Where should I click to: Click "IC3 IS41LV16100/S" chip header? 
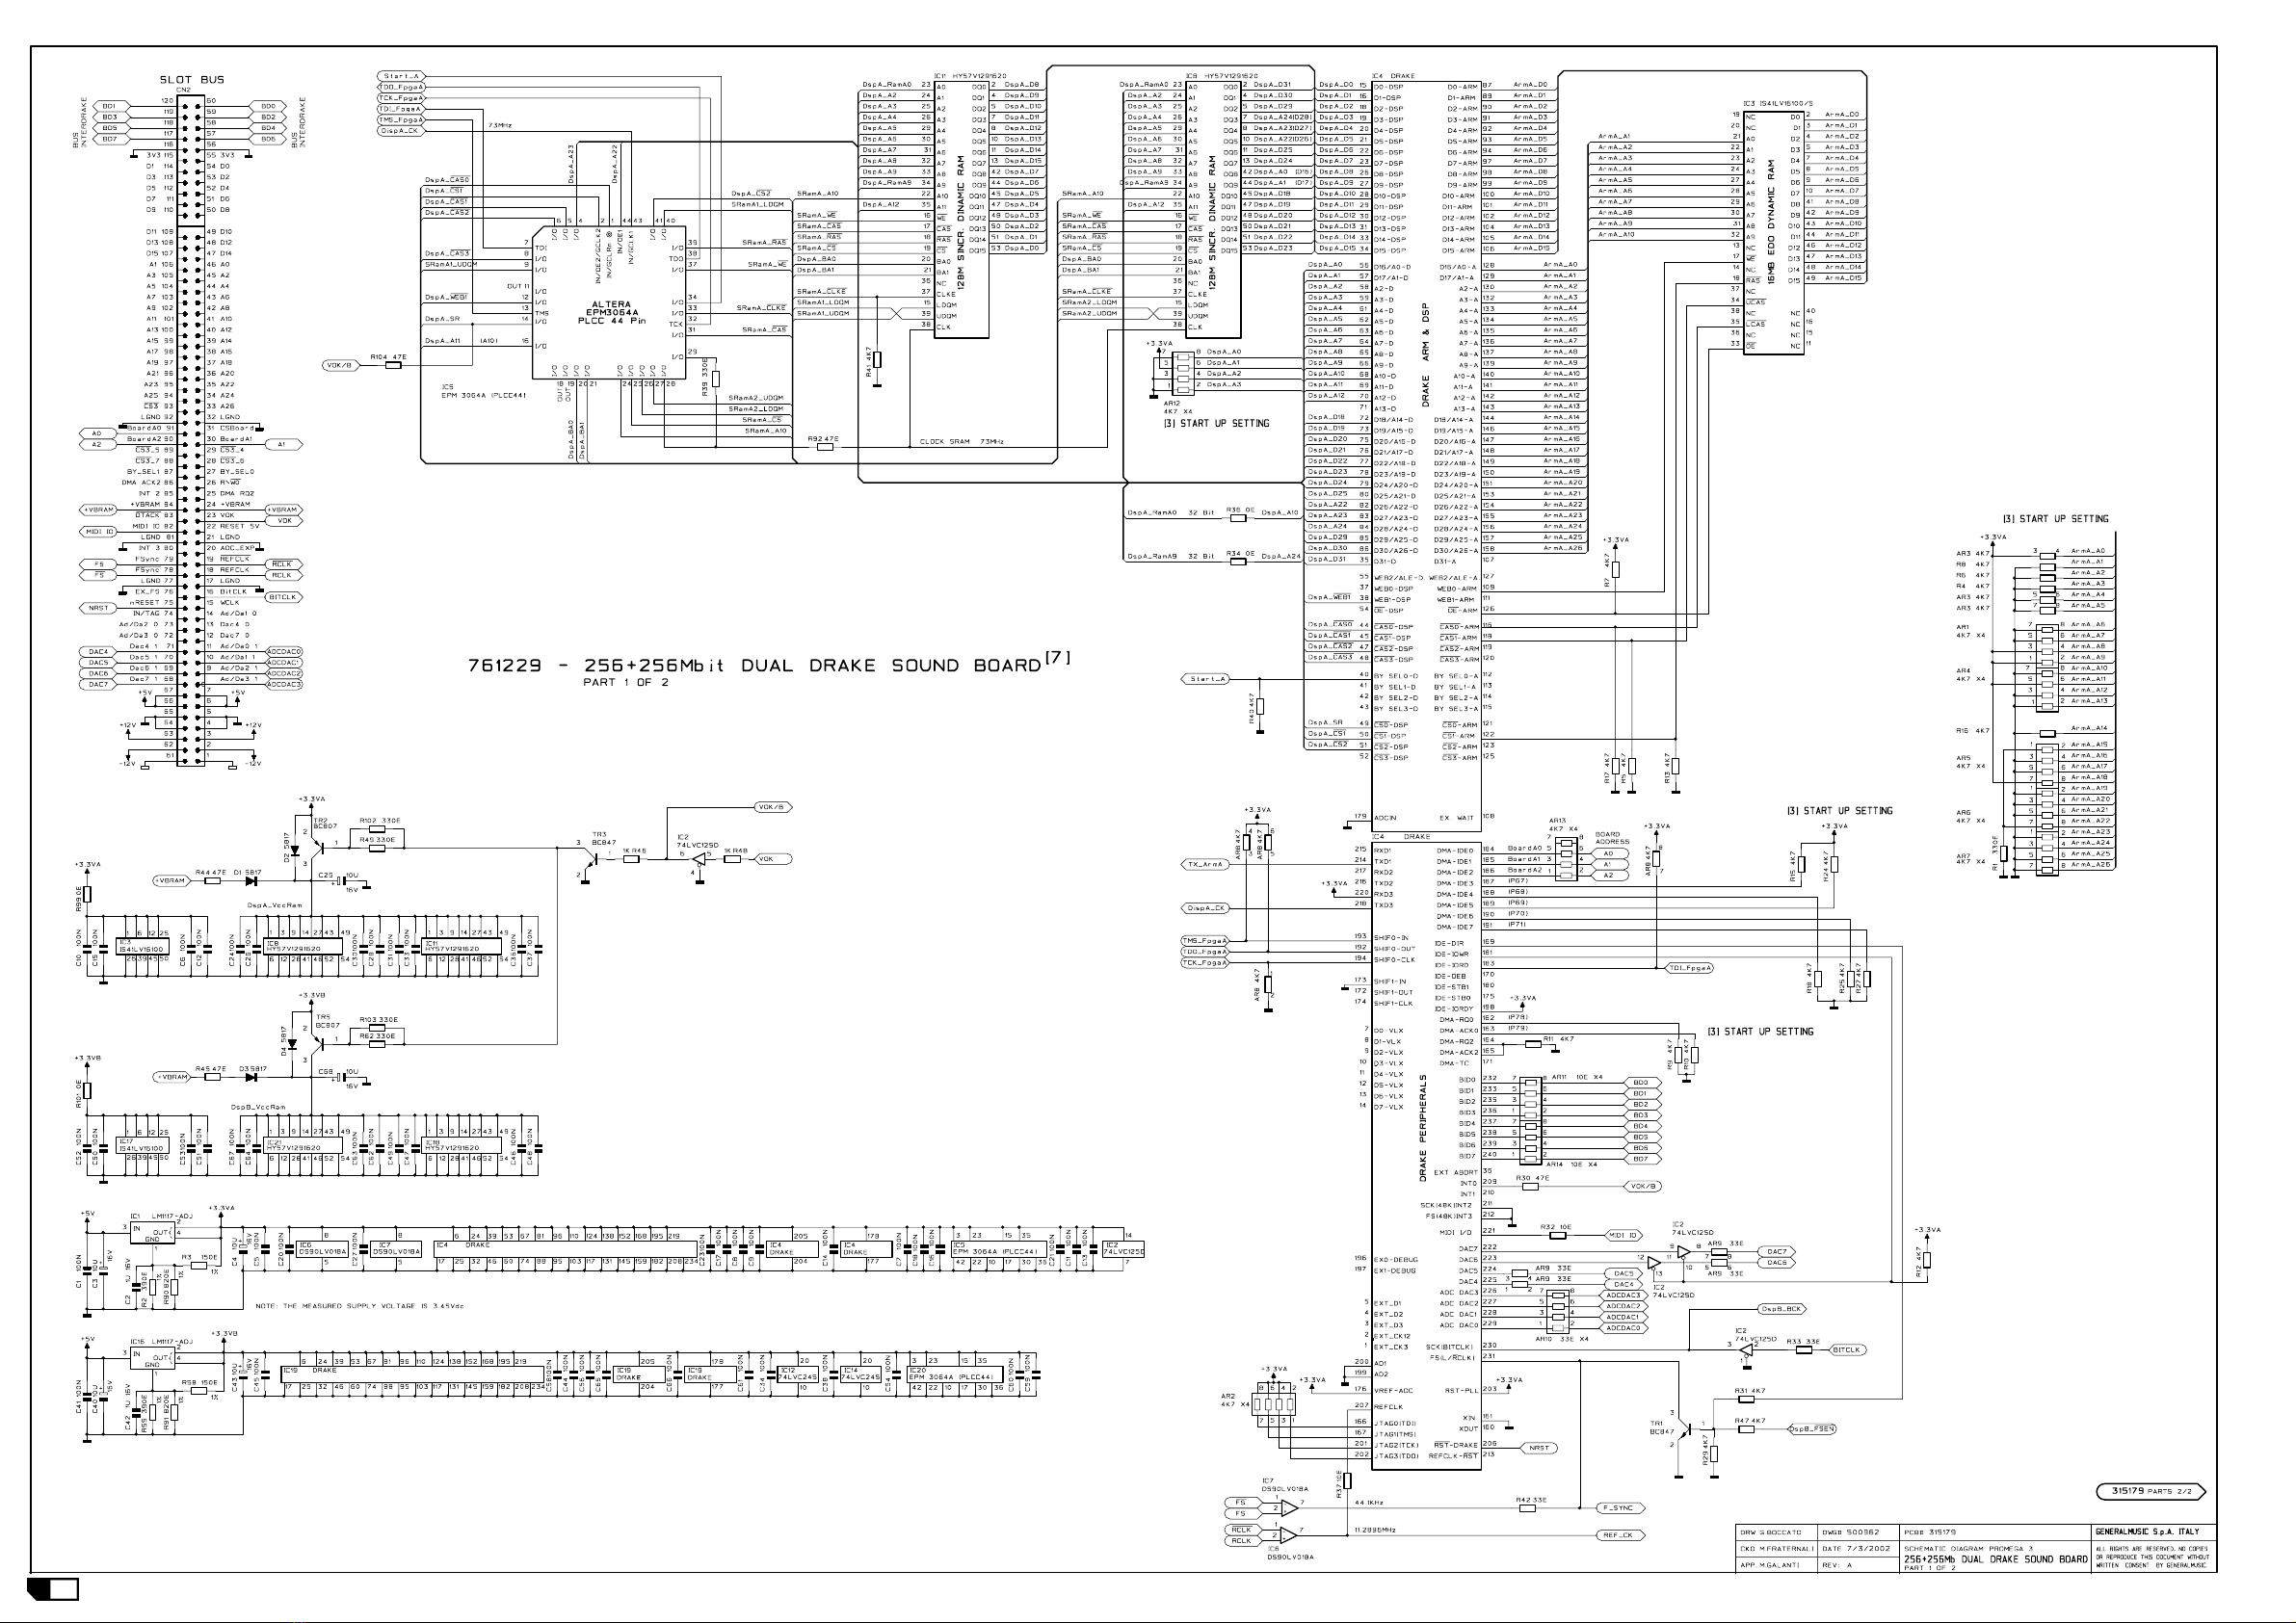(1778, 103)
